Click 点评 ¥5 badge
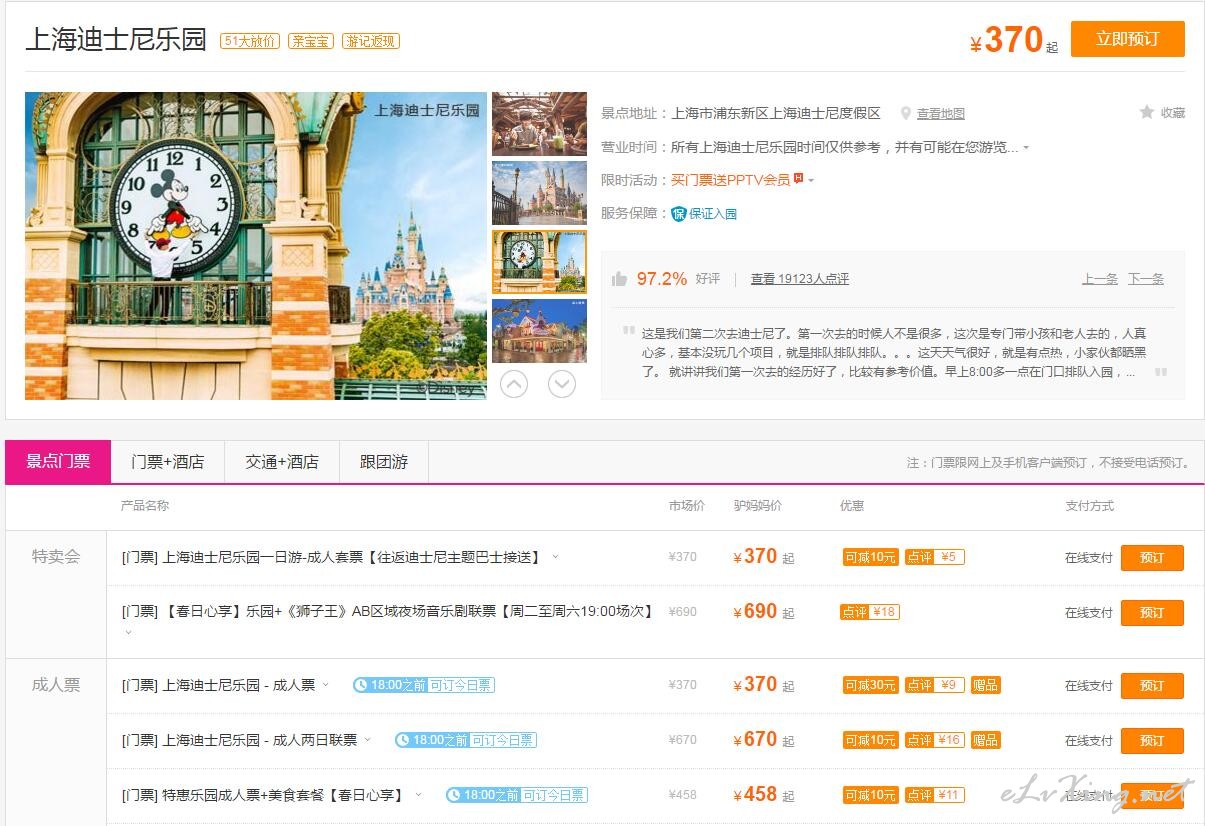1205x826 pixels. 935,557
